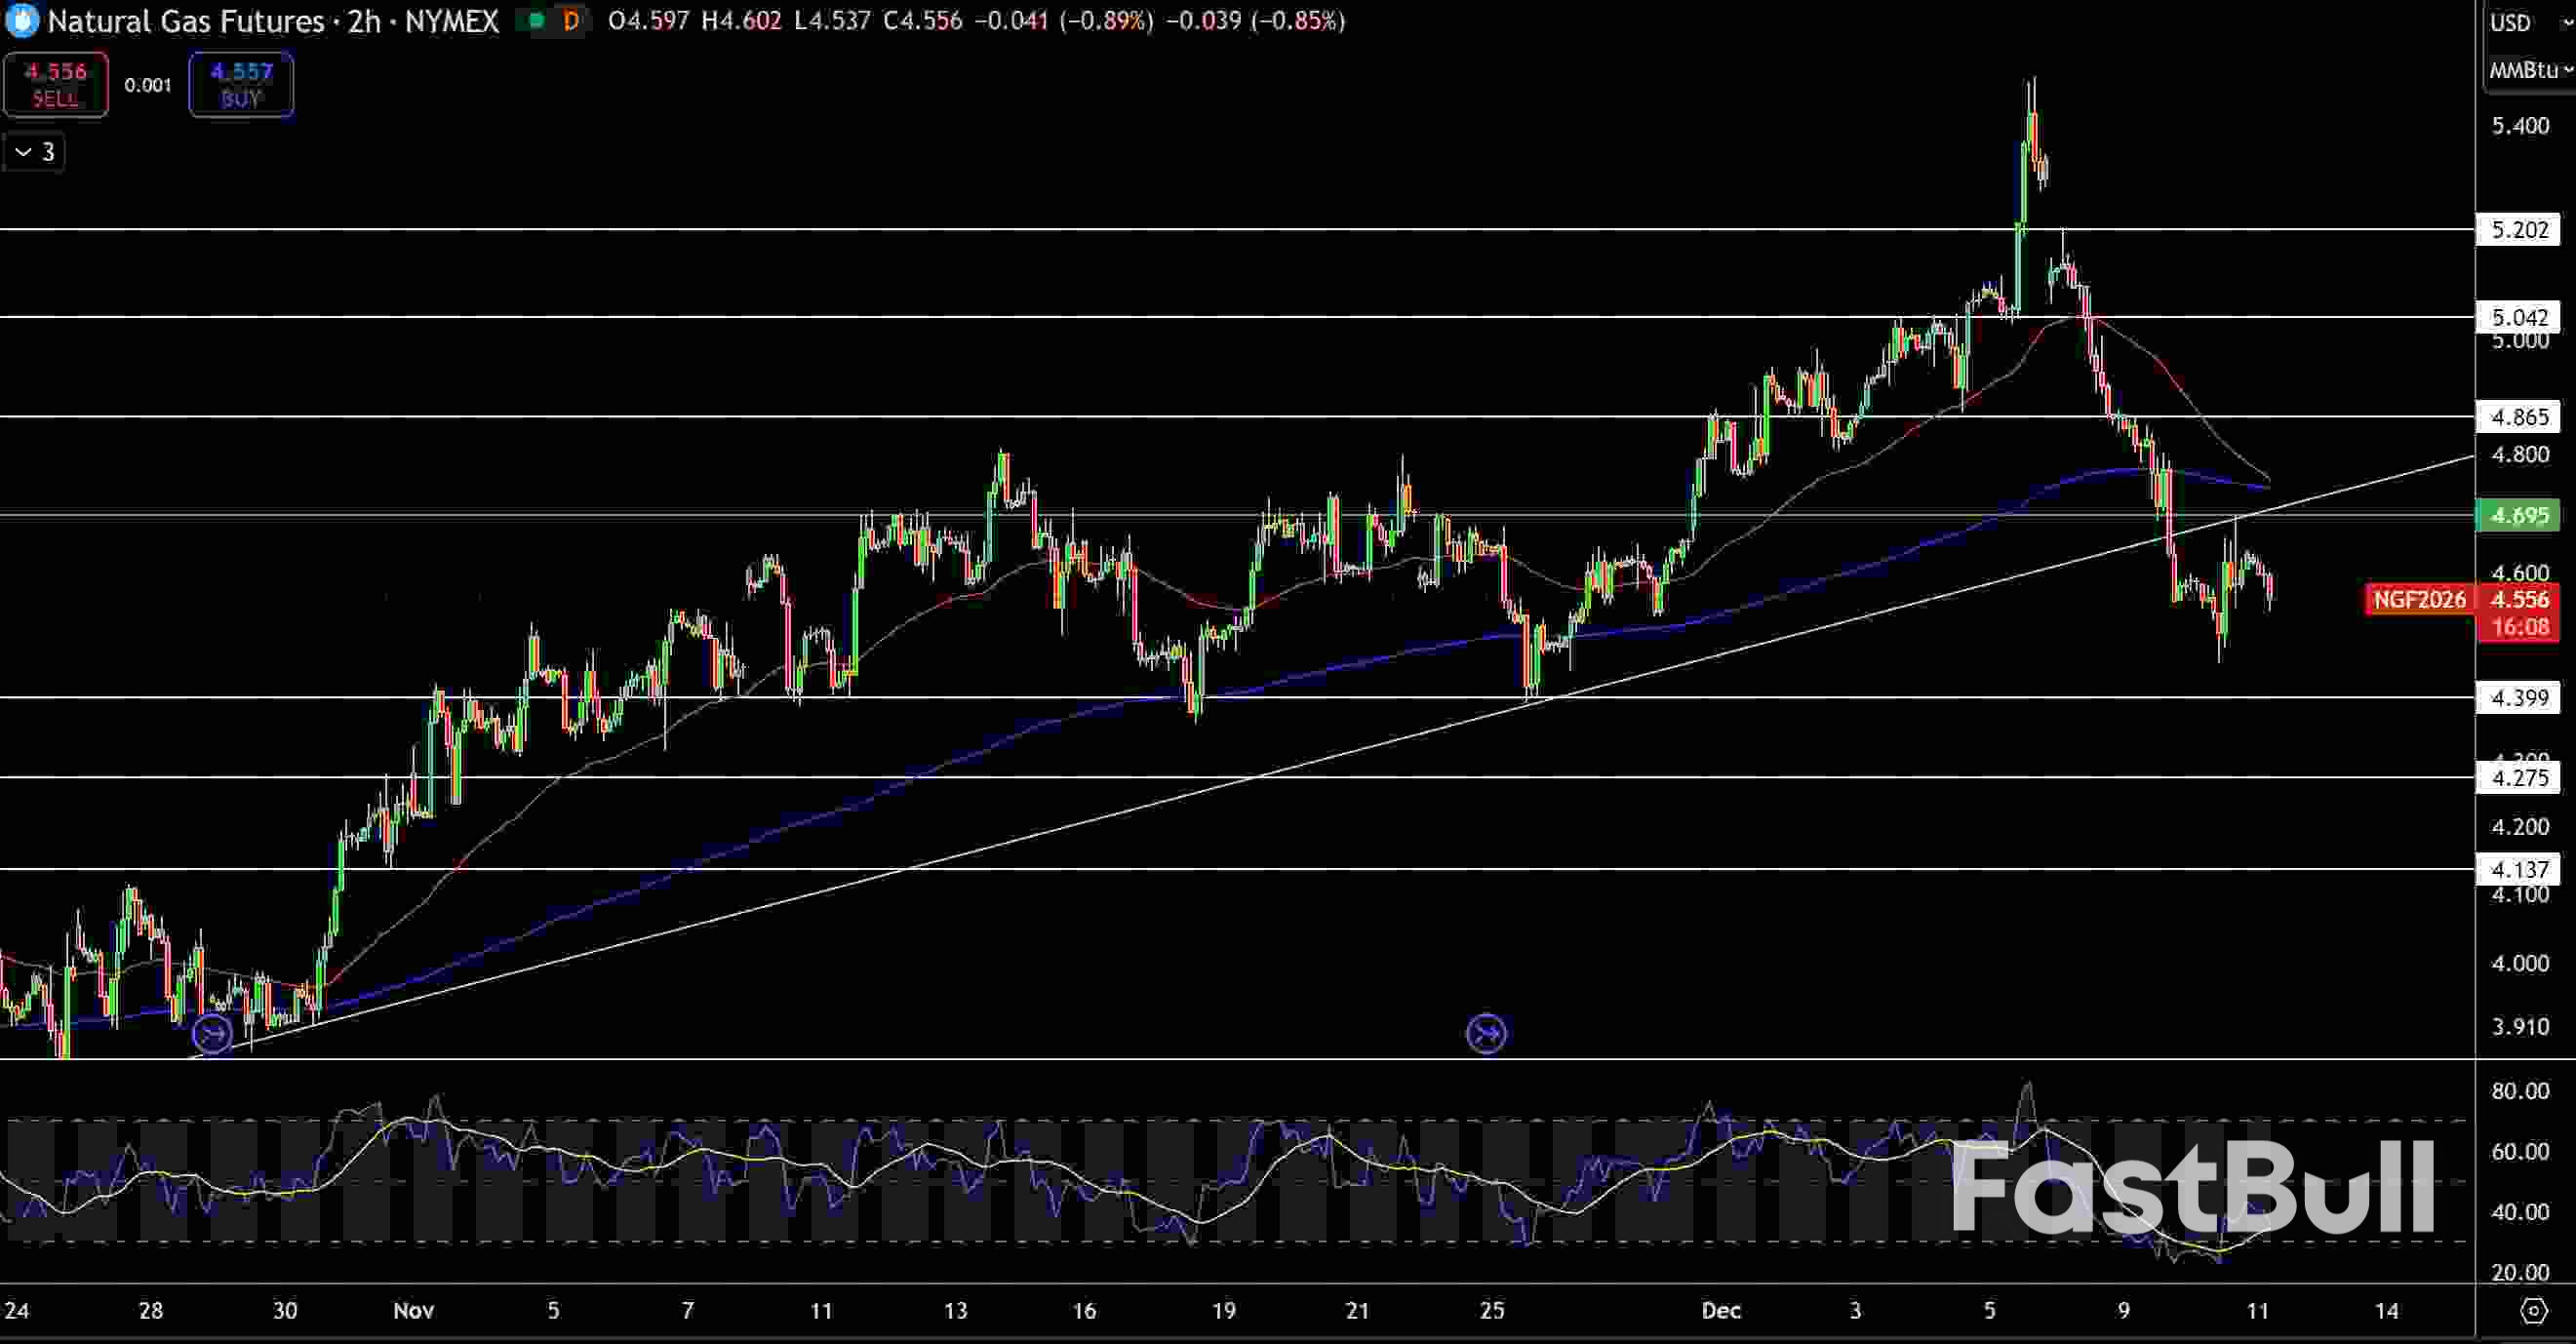Toggle the BUY quote panel active state

pos(240,84)
